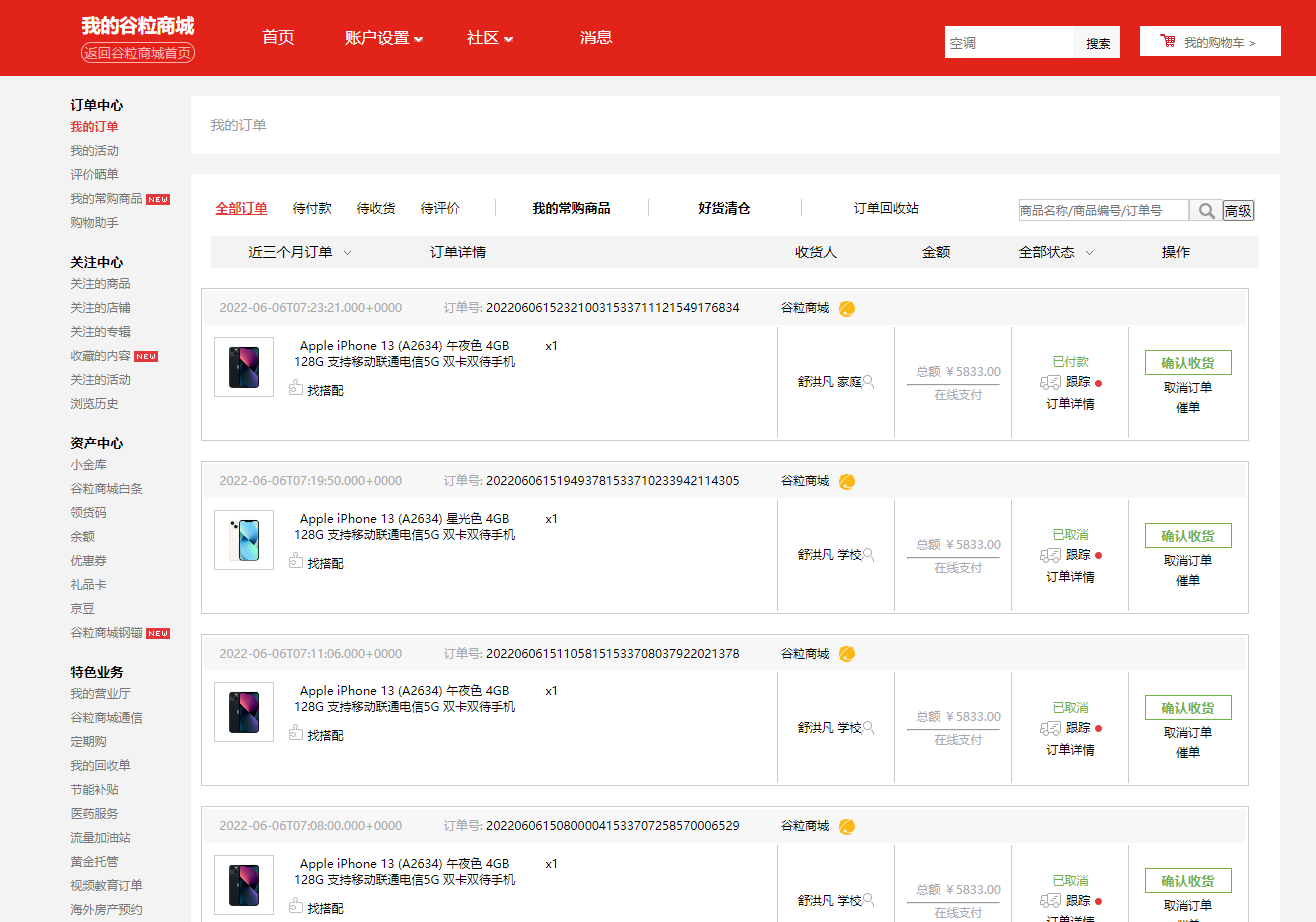Screen dimensions: 1316x922
Task: Click the magnifier icon beside order search field
Action: pyautogui.click(x=1206, y=210)
